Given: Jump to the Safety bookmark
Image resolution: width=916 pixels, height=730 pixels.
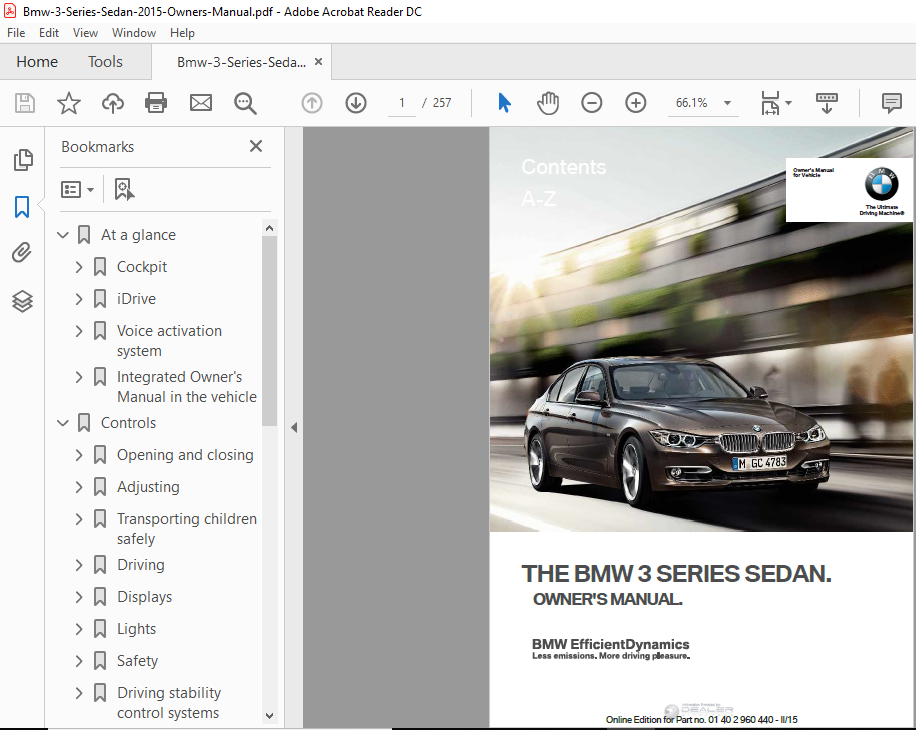Looking at the screenshot, I should pos(137,661).
